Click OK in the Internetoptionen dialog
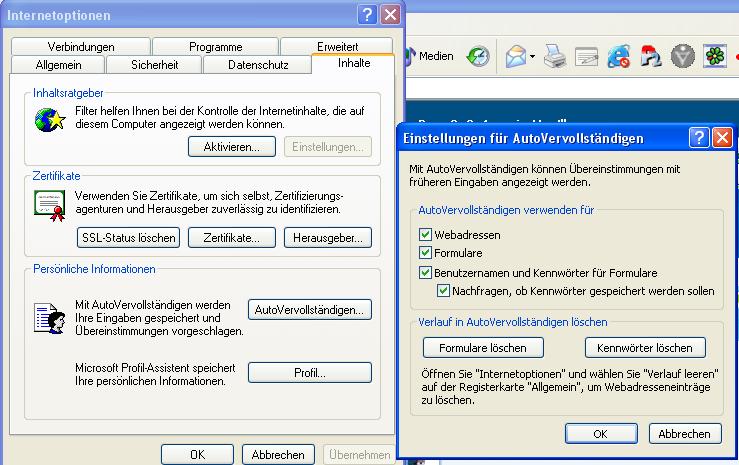Viewport: 739px width, 465px height. click(197, 454)
